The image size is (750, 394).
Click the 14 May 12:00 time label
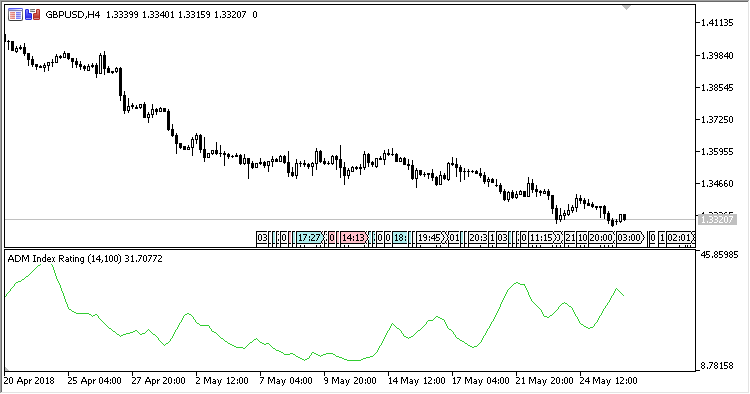pyautogui.click(x=416, y=381)
